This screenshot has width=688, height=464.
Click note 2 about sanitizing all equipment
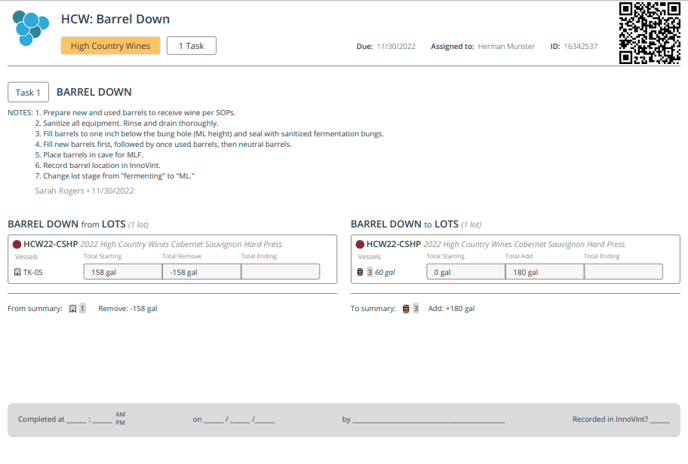pos(126,123)
